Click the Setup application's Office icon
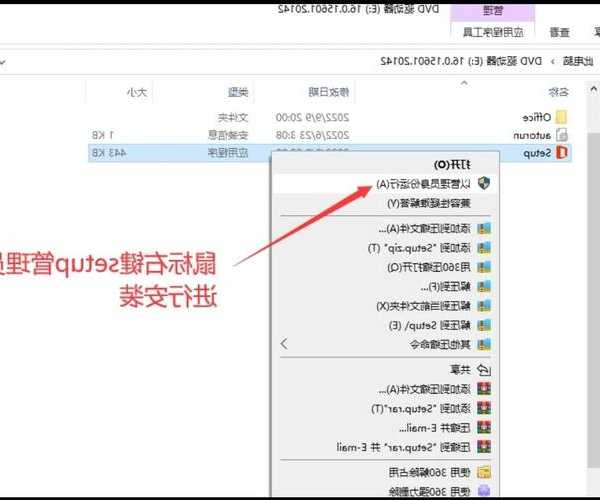The height and width of the screenshot is (500, 600). 561,152
